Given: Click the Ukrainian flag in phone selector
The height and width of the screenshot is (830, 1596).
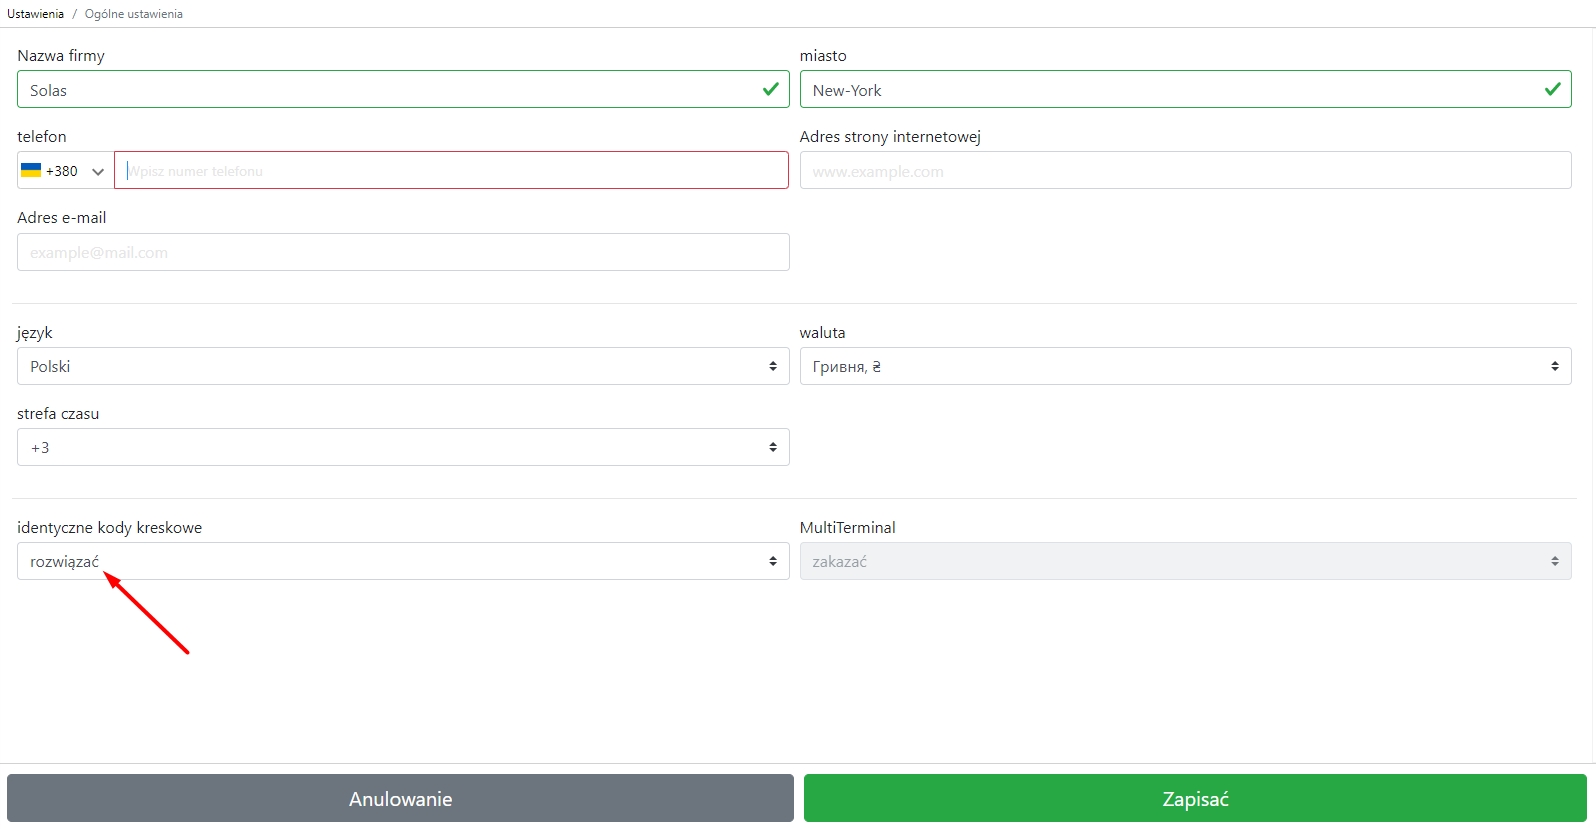Looking at the screenshot, I should pos(31,171).
